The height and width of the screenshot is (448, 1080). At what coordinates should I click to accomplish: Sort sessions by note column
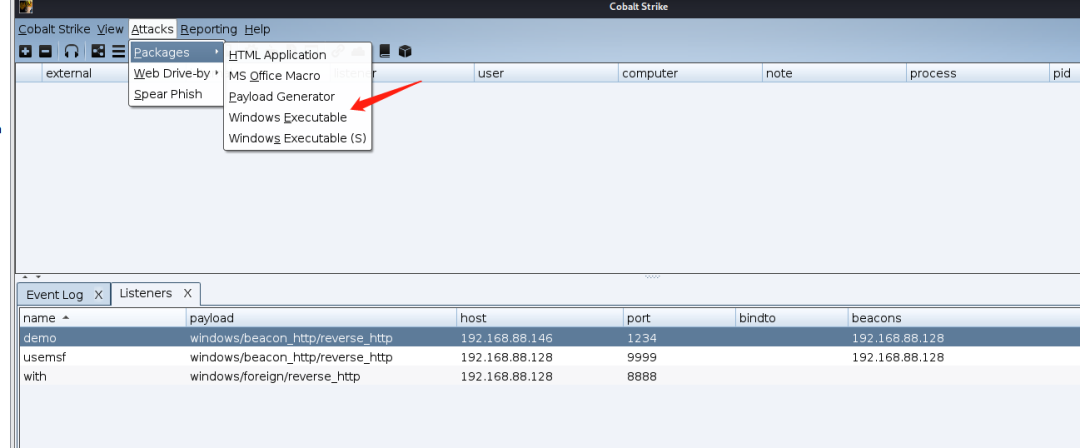click(834, 73)
